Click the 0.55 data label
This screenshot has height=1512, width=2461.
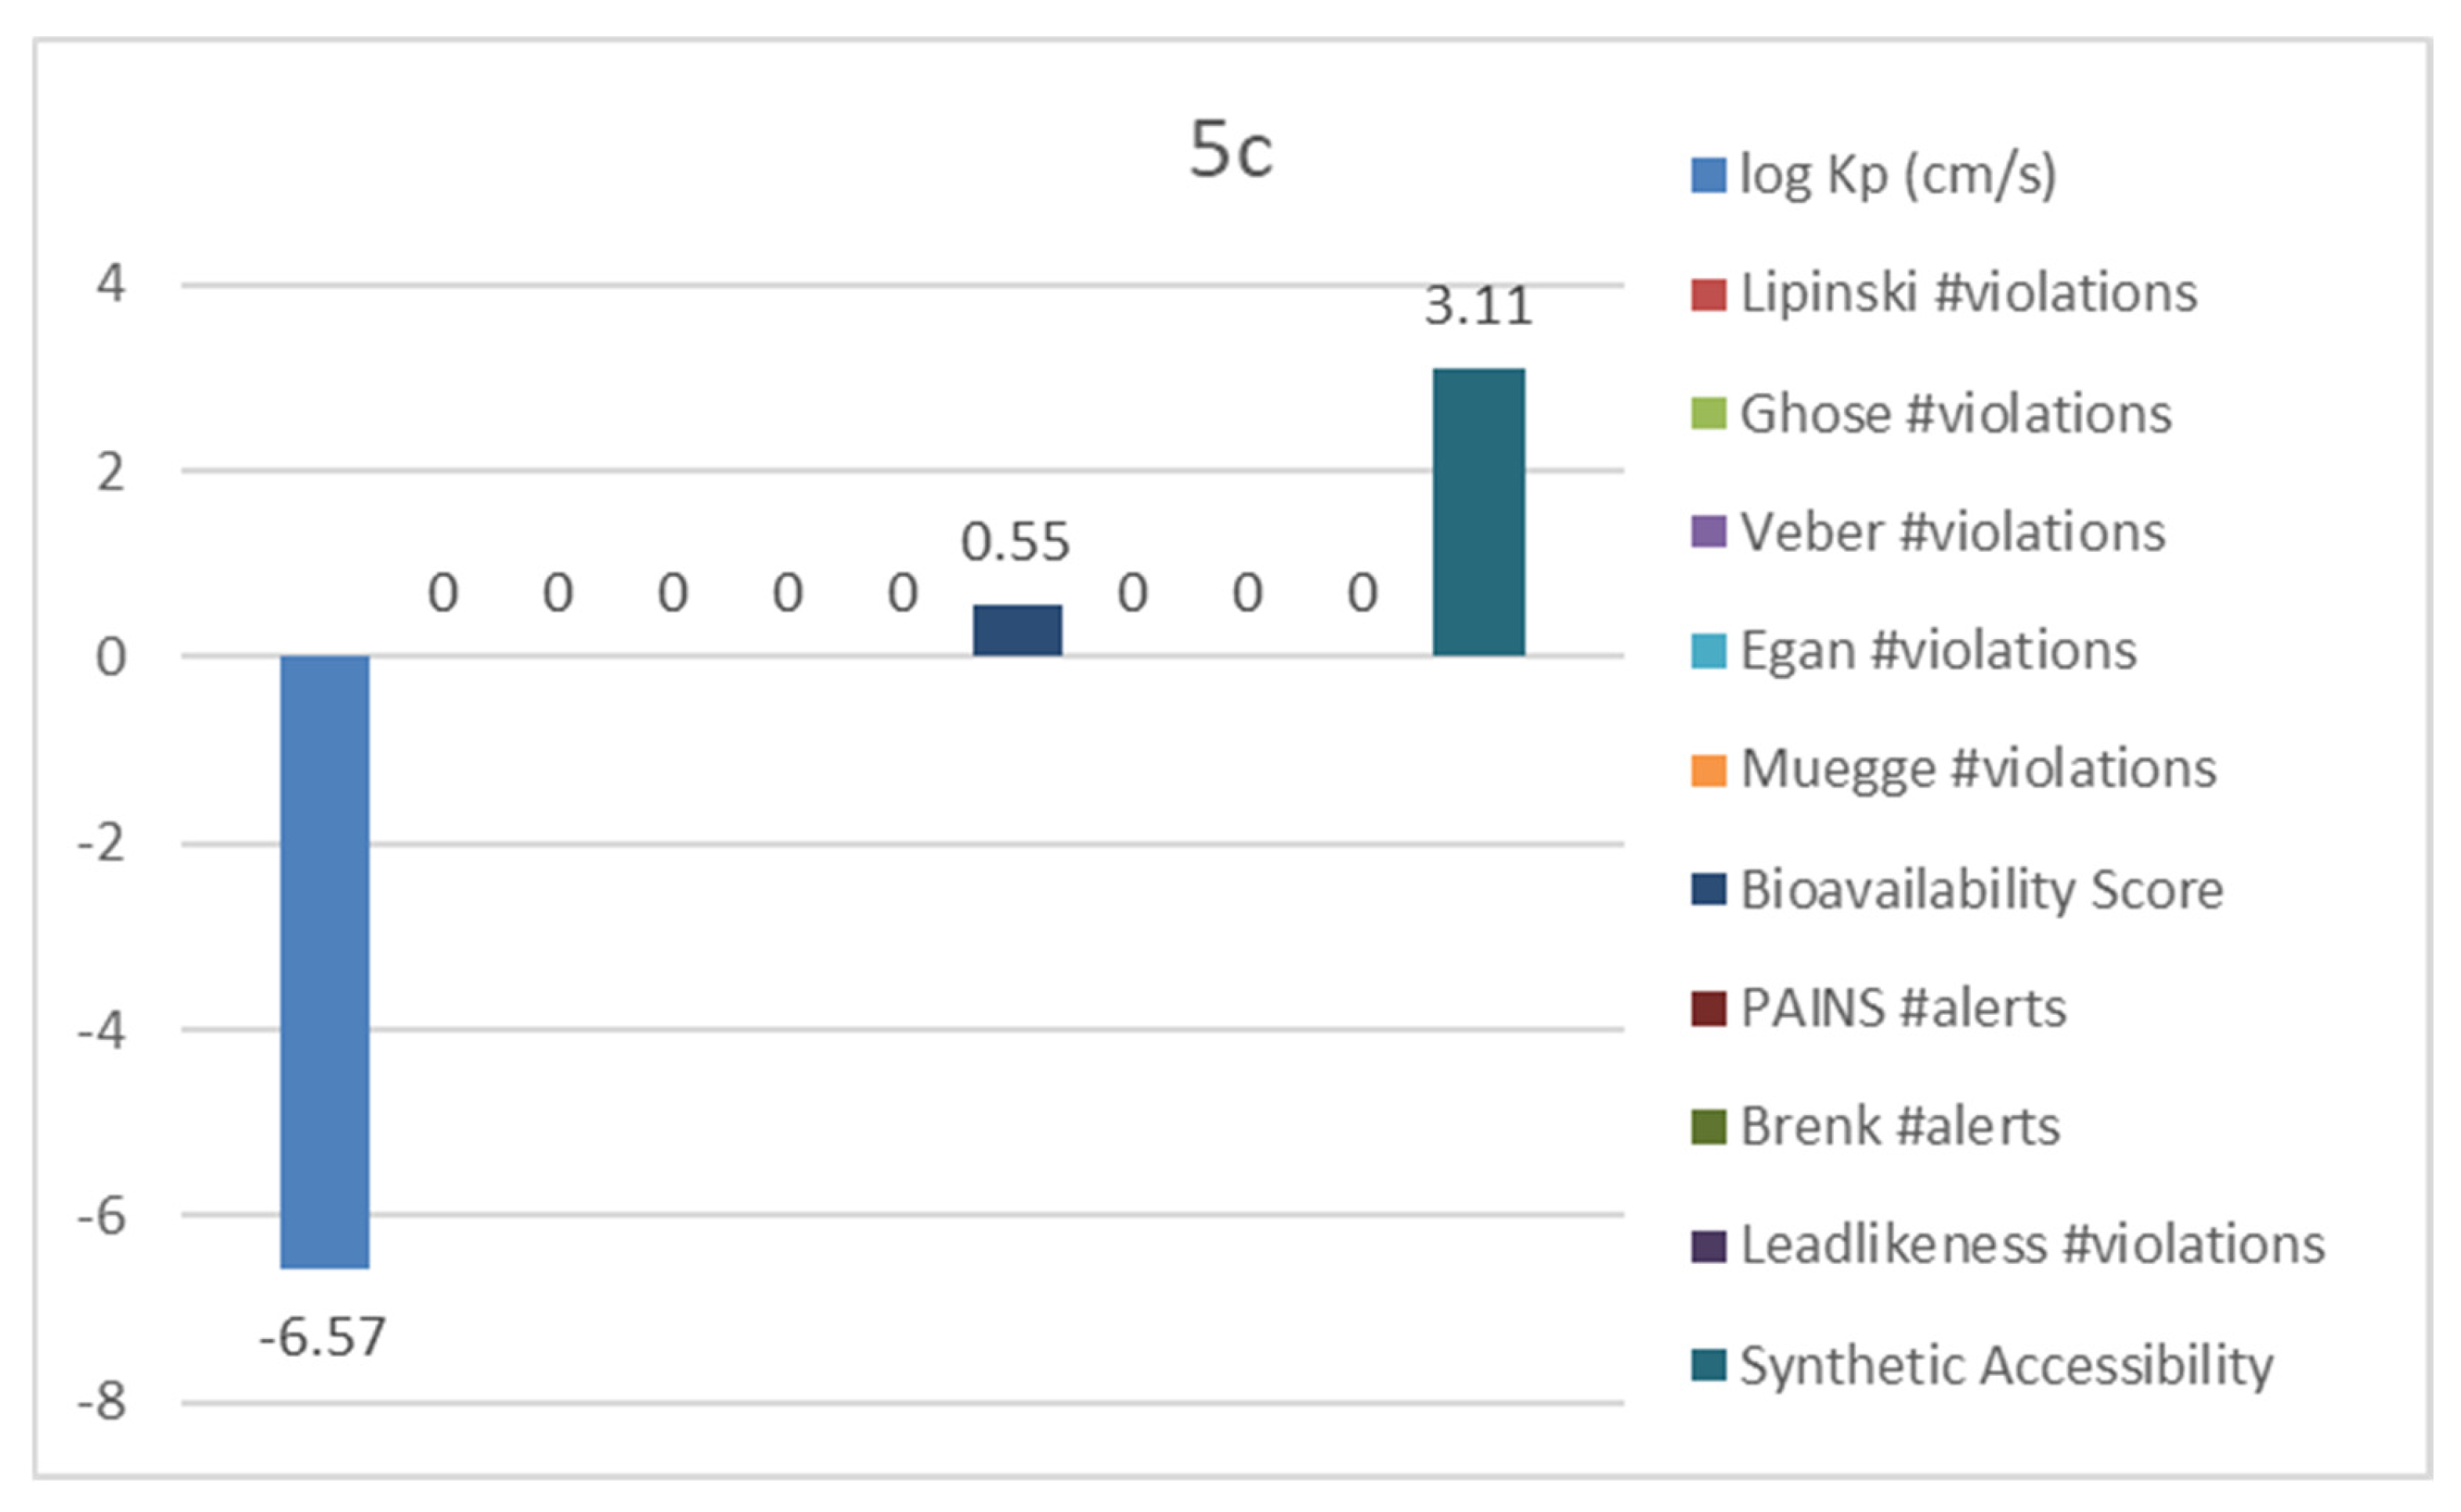(x=1015, y=542)
